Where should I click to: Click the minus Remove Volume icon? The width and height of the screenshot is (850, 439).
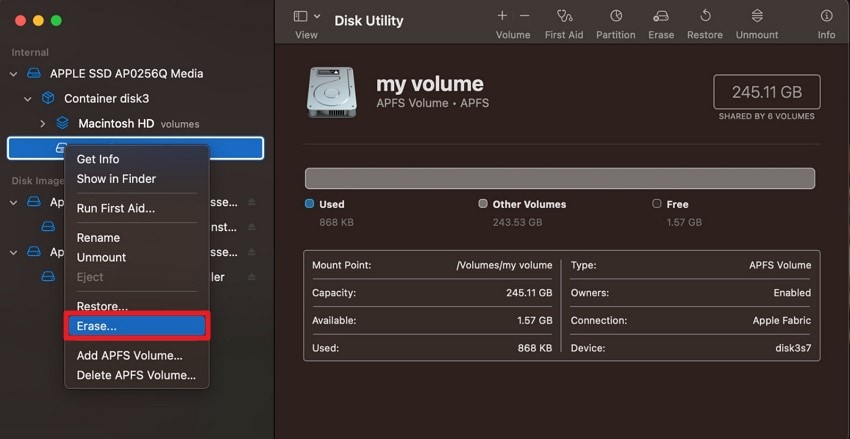coord(524,16)
